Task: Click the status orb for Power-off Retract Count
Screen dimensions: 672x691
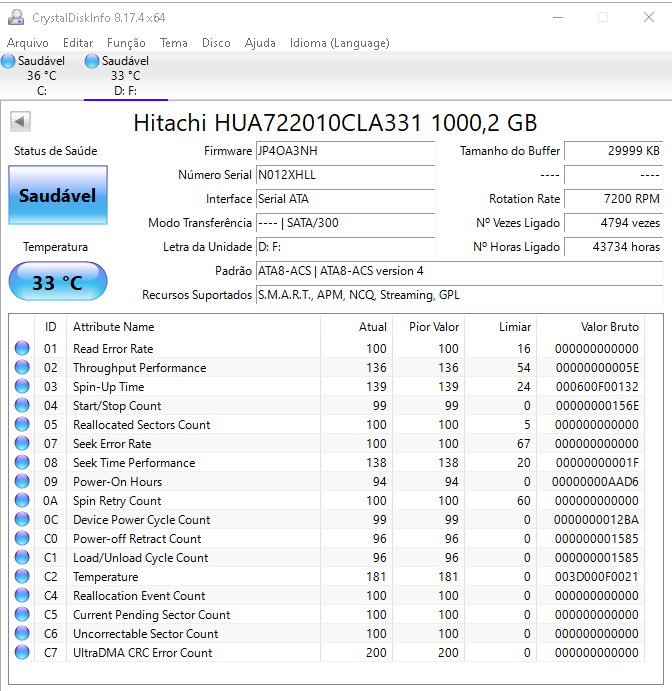Action: click(x=22, y=538)
